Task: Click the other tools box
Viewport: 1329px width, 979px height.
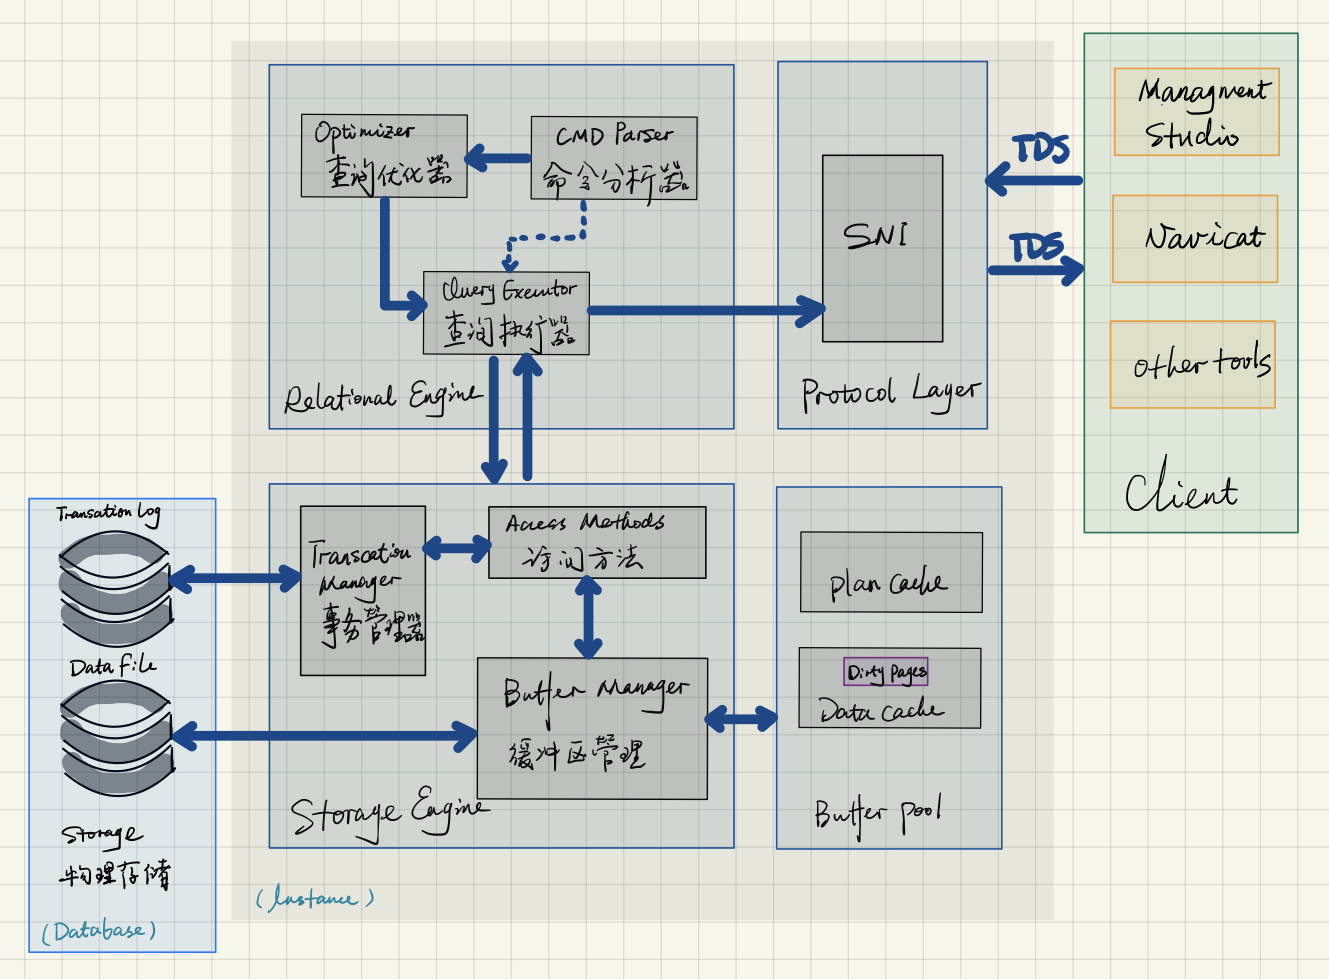Action: click(1192, 364)
